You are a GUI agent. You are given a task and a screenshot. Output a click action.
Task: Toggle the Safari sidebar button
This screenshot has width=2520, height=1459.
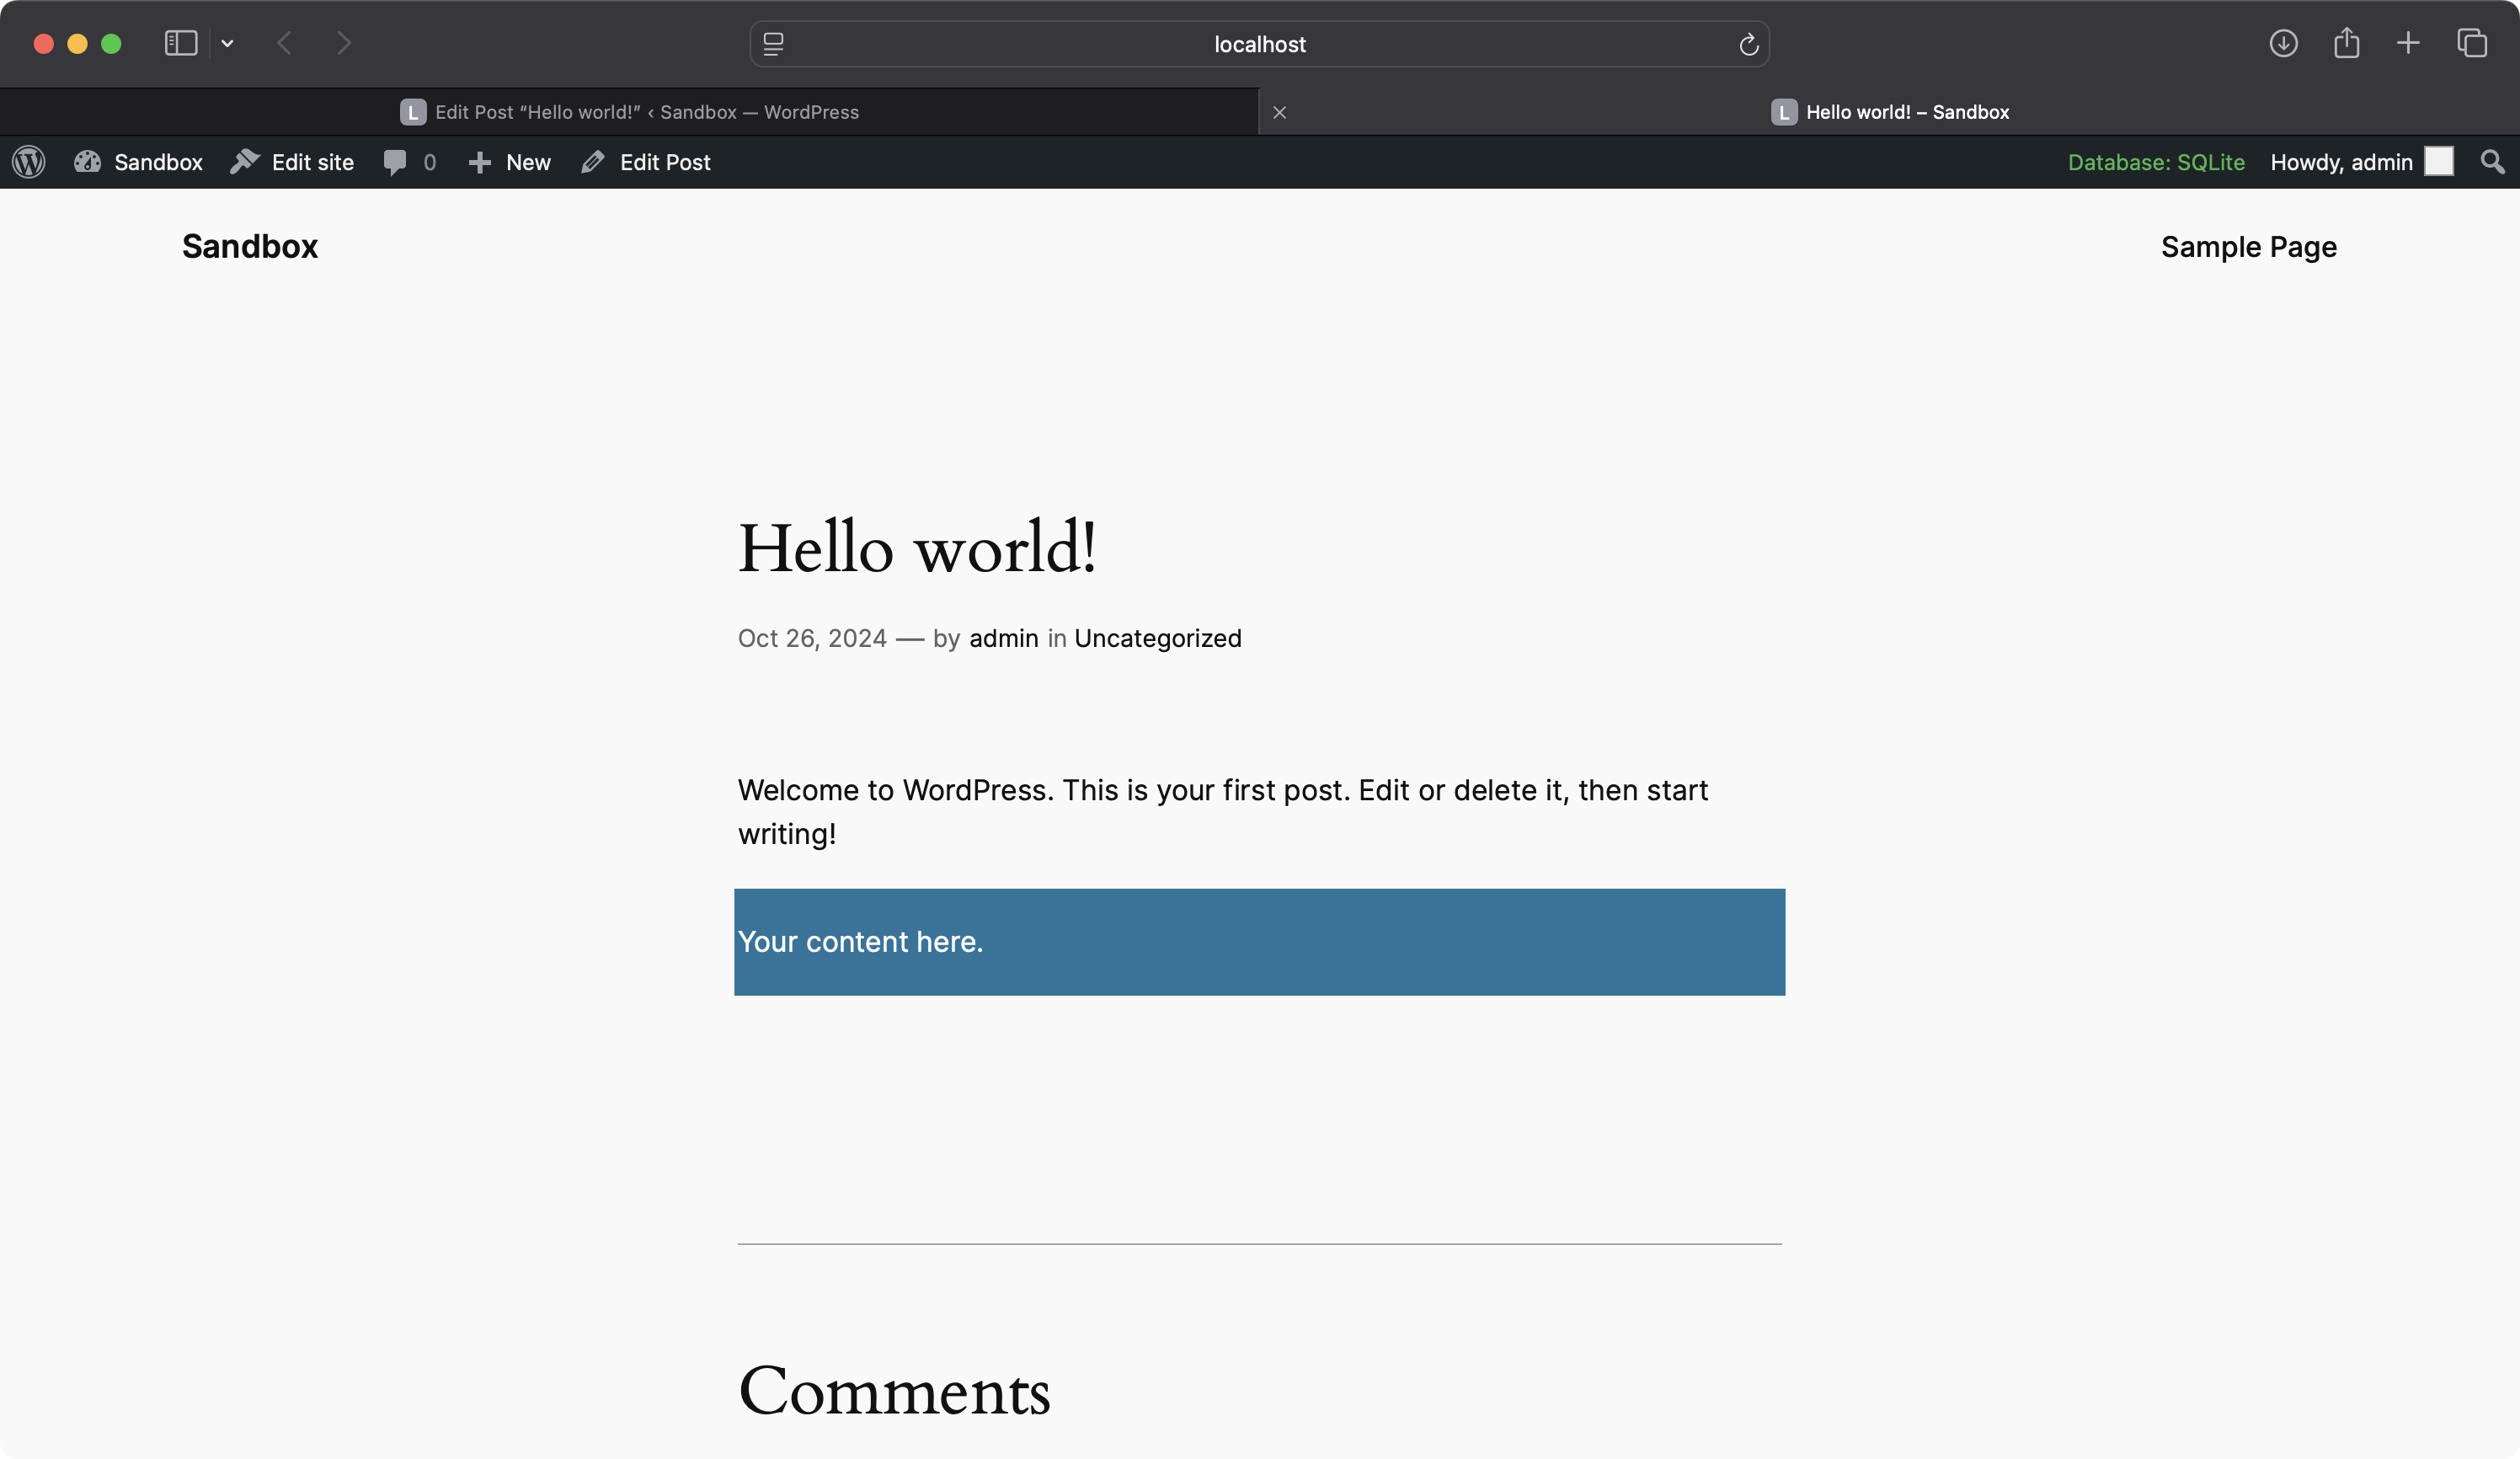[x=181, y=43]
